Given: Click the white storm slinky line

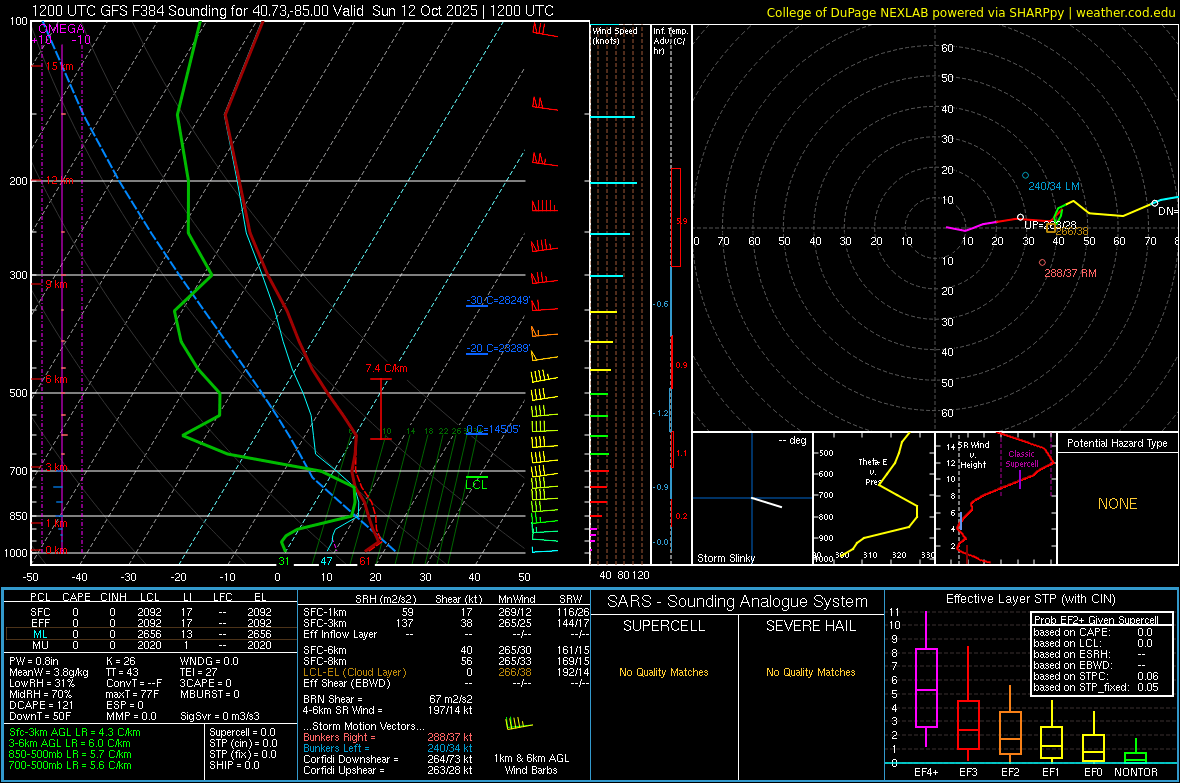Looking at the screenshot, I should pyautogui.click(x=766, y=502).
